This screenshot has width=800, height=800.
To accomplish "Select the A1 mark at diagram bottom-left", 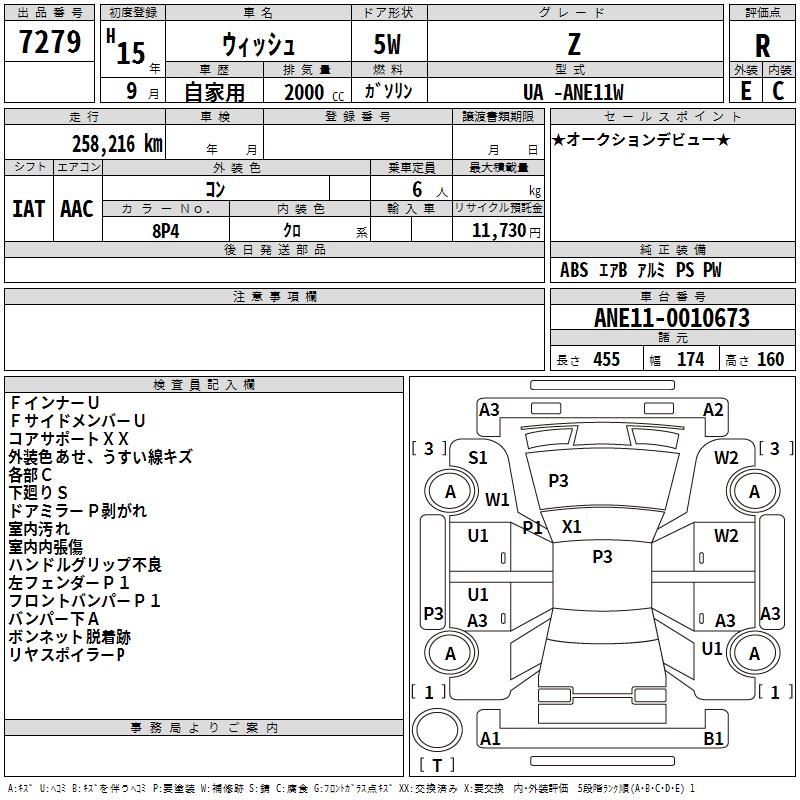I will [x=490, y=739].
